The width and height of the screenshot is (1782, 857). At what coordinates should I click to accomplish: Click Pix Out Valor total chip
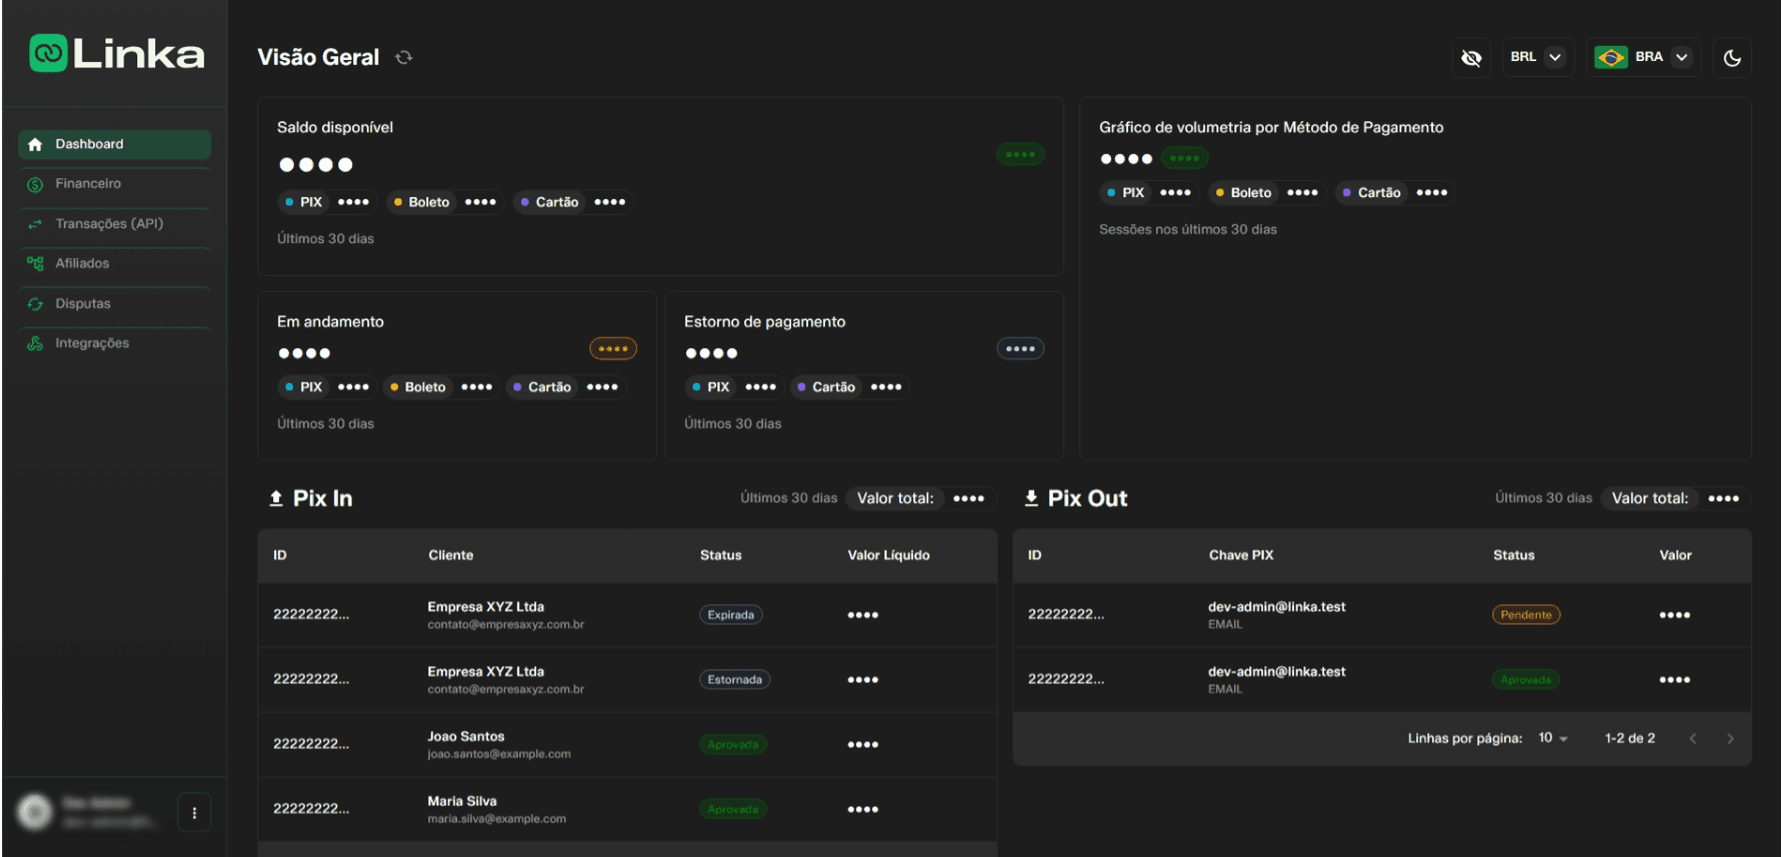point(1675,498)
